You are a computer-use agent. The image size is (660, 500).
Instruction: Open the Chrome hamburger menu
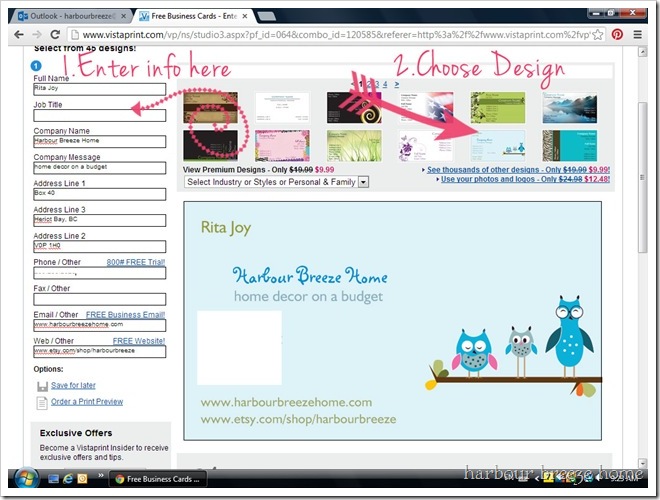[x=638, y=35]
